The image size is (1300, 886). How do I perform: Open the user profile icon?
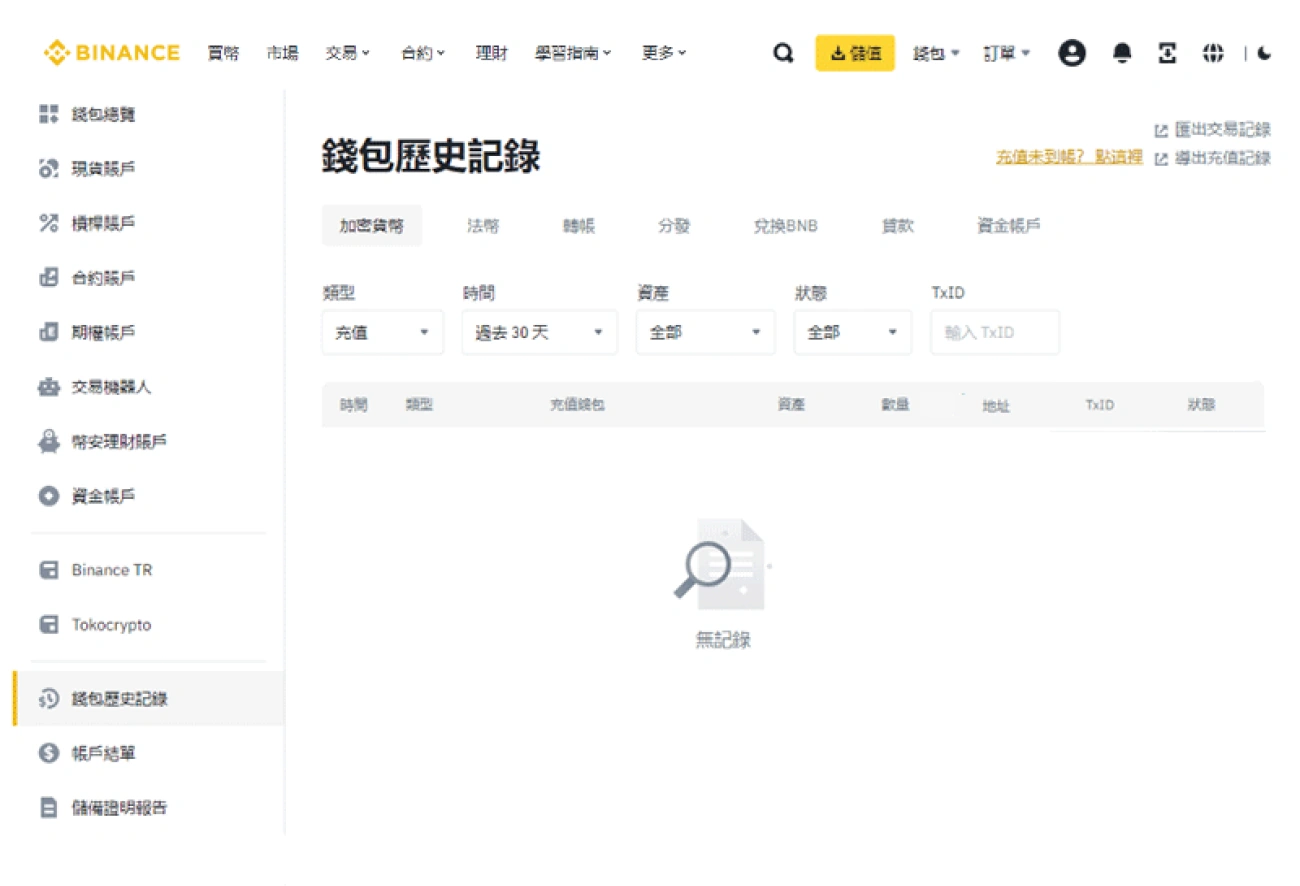pyautogui.click(x=1072, y=53)
